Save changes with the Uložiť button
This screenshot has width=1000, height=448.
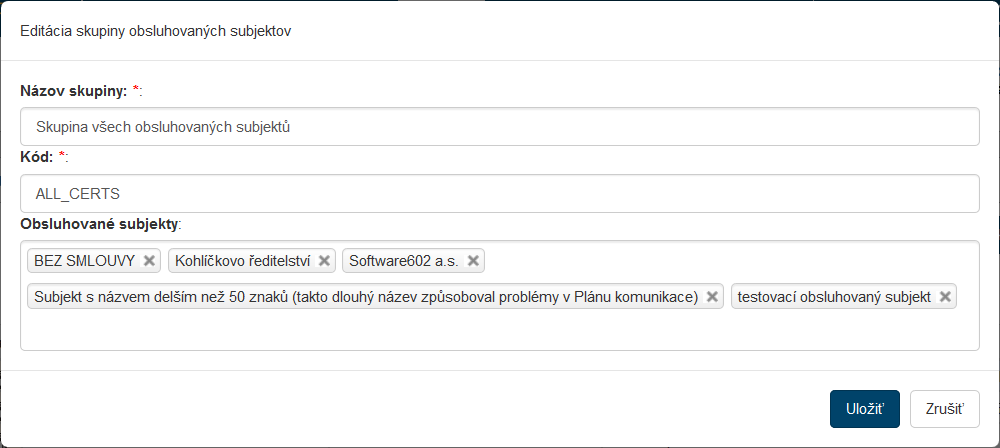(x=864, y=409)
